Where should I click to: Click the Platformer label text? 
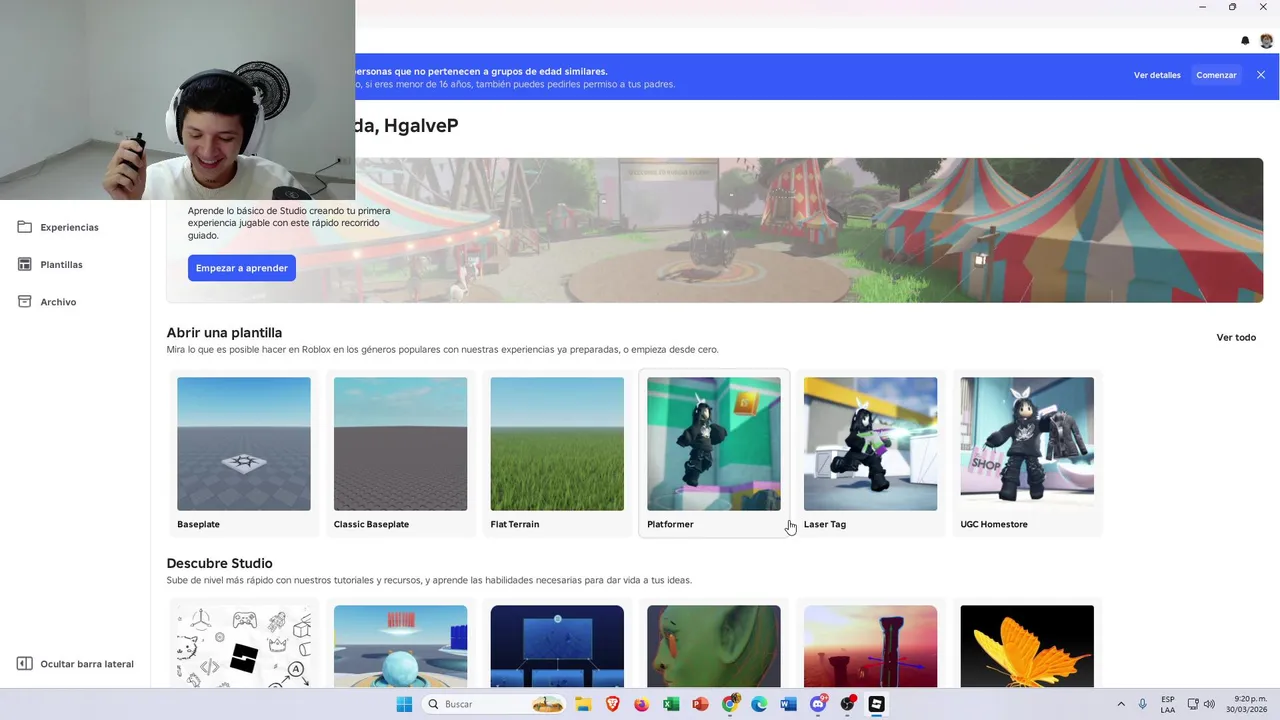tap(670, 524)
